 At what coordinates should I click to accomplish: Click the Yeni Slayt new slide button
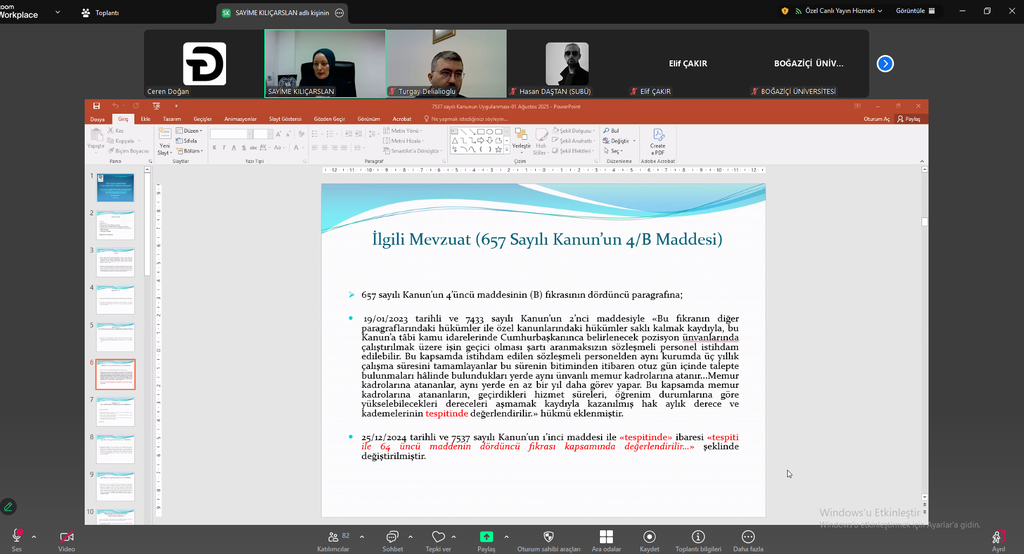pyautogui.click(x=164, y=141)
